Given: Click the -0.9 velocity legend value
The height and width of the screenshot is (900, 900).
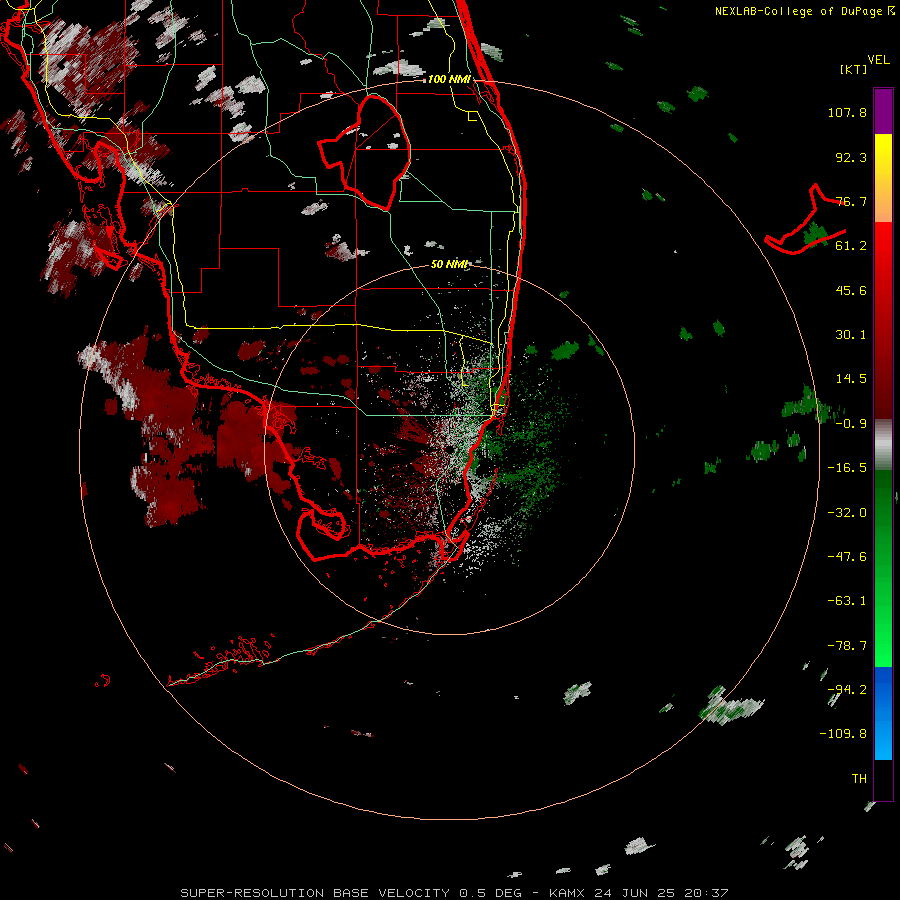Looking at the screenshot, I should tap(851, 424).
